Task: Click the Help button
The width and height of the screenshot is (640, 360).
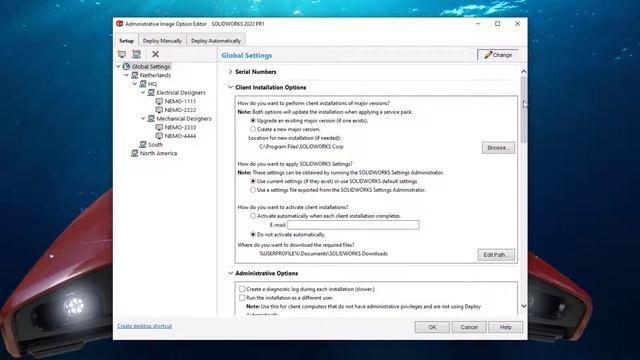Action: tap(505, 327)
